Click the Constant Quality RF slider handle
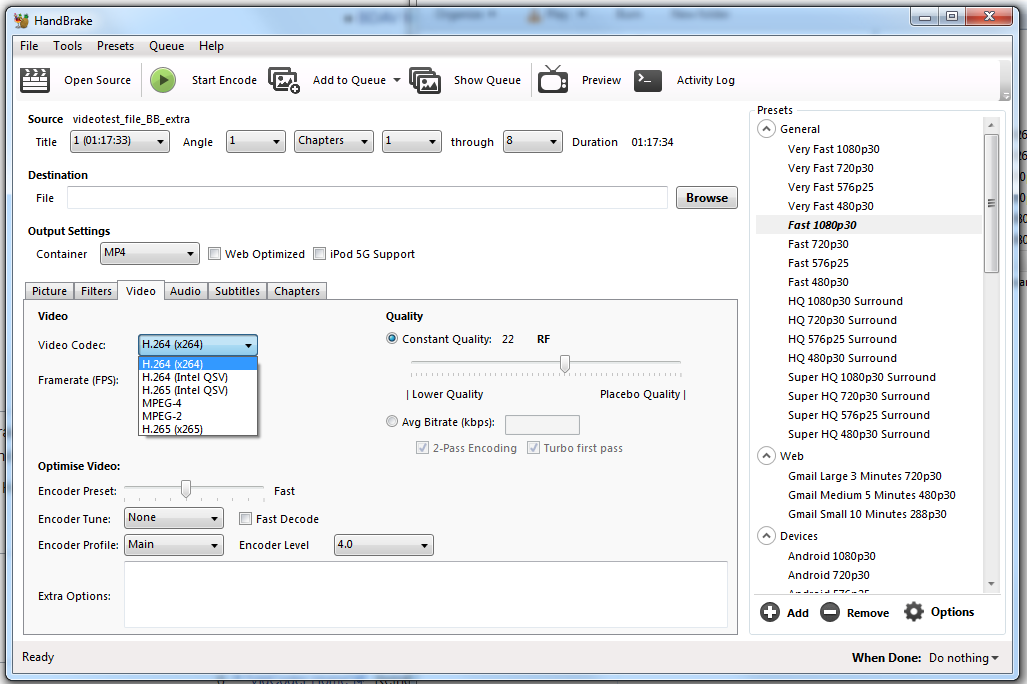 pyautogui.click(x=565, y=364)
